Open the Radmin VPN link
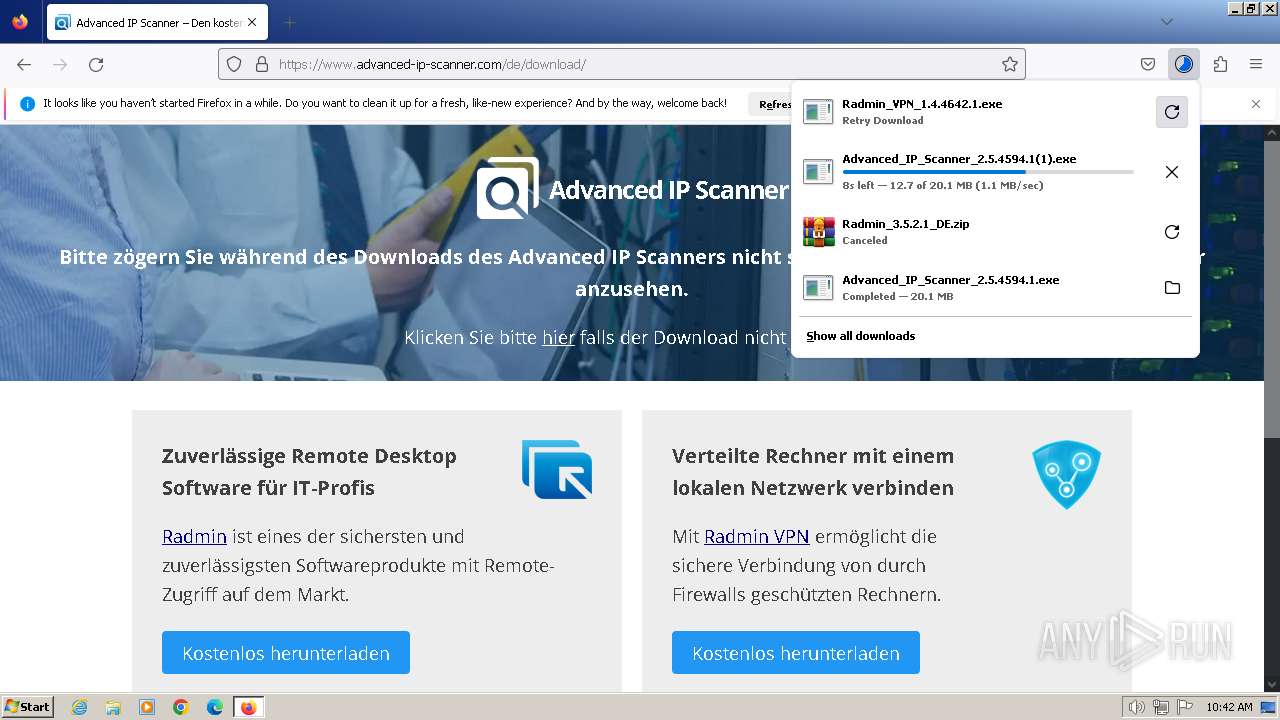1280x720 pixels. click(x=756, y=536)
